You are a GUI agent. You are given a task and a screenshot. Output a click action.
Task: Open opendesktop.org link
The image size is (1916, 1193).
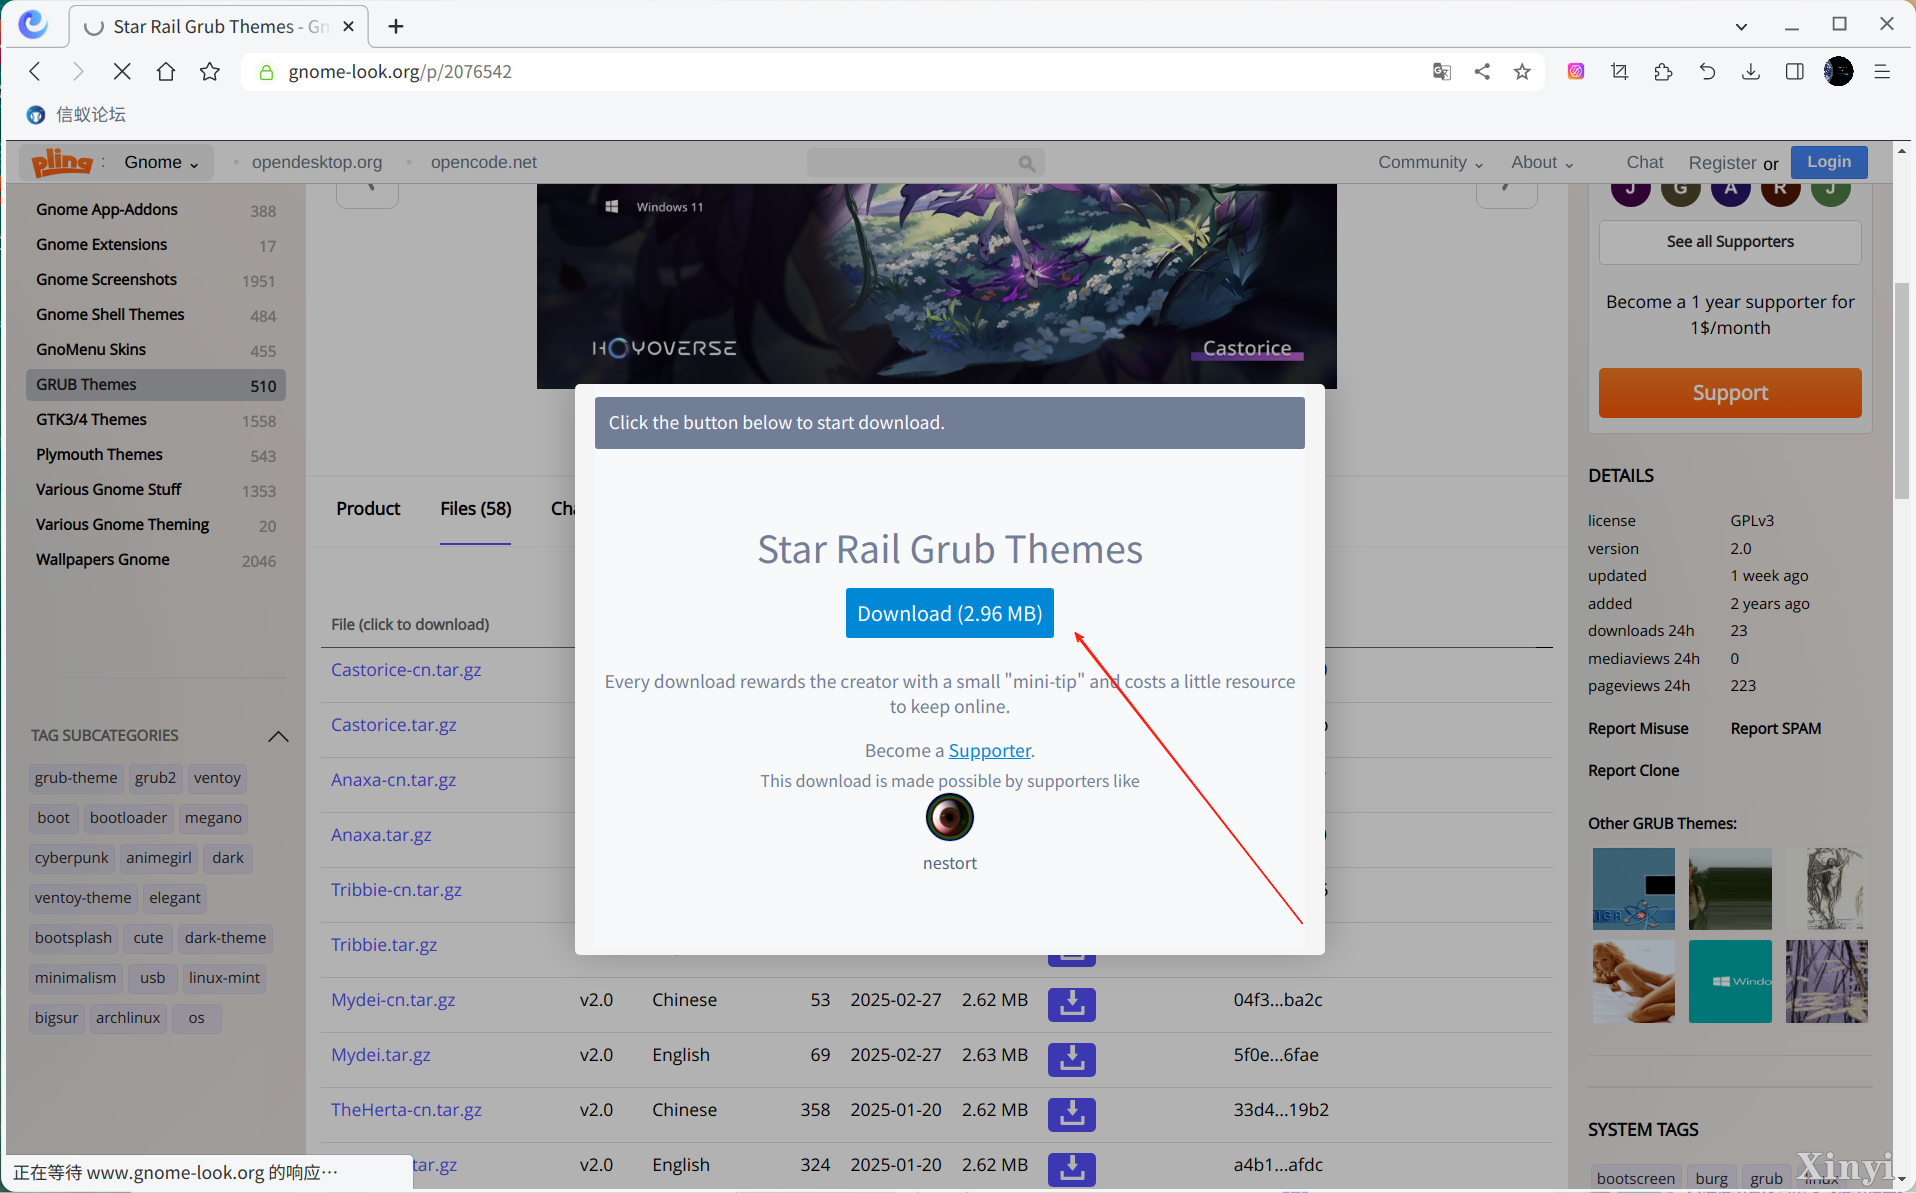316,162
